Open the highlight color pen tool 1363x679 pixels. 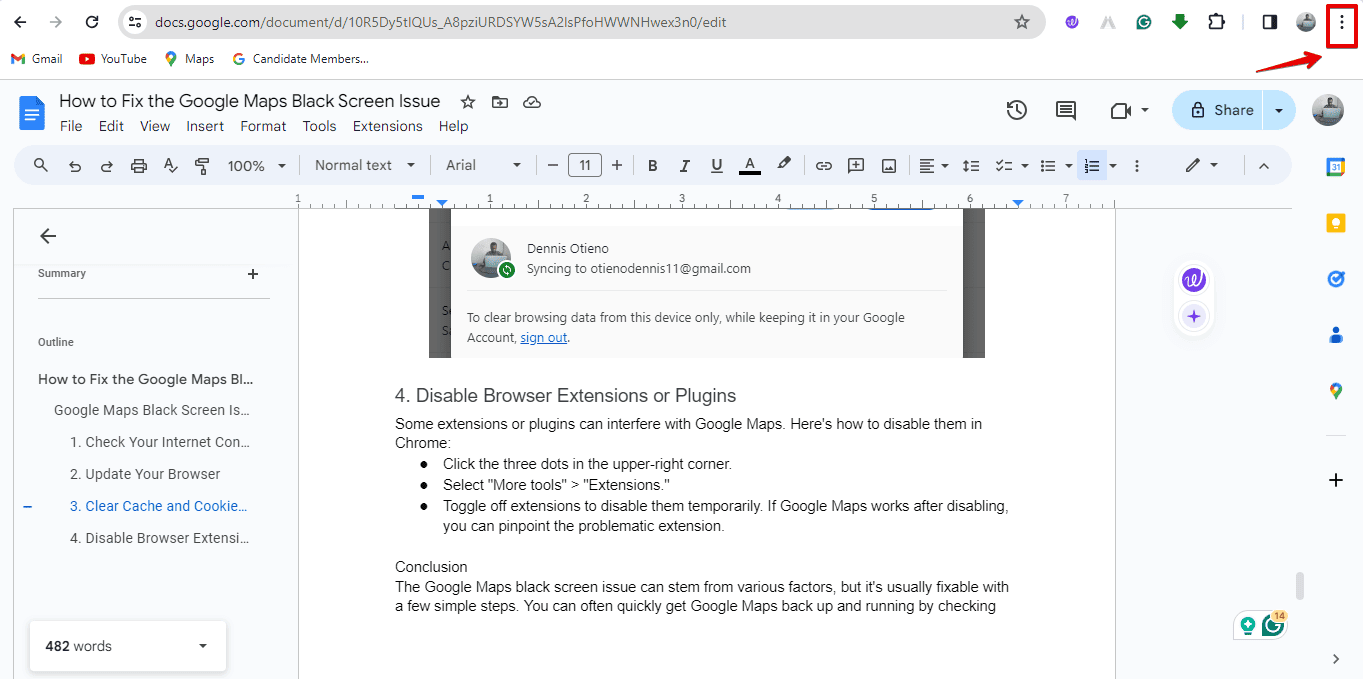point(784,165)
